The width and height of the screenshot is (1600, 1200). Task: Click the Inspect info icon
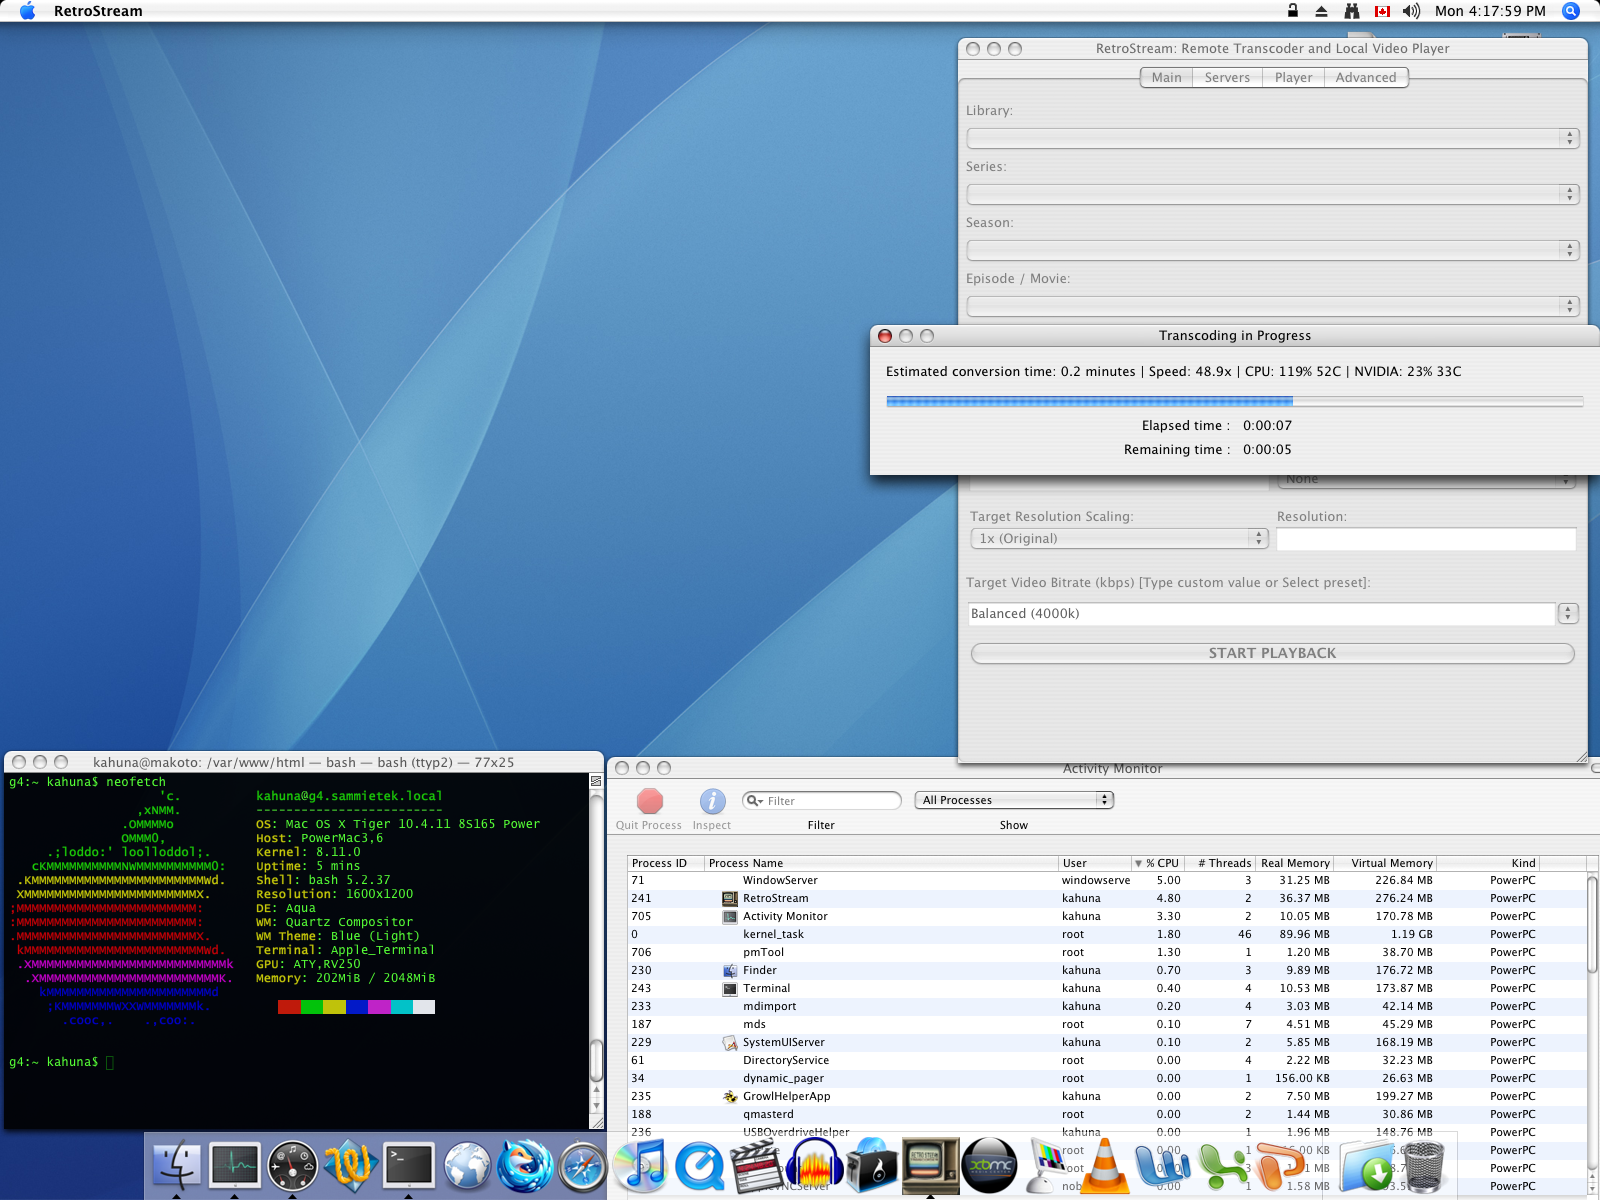tap(712, 802)
